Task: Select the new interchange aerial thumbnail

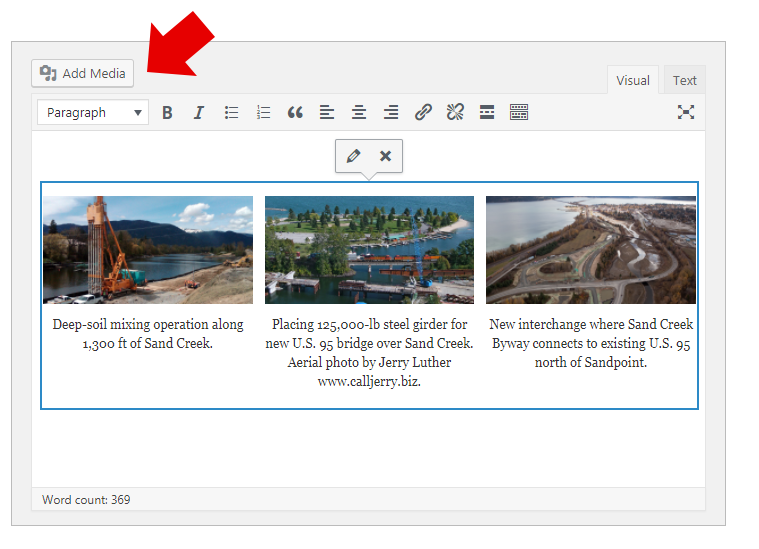Action: click(x=591, y=250)
